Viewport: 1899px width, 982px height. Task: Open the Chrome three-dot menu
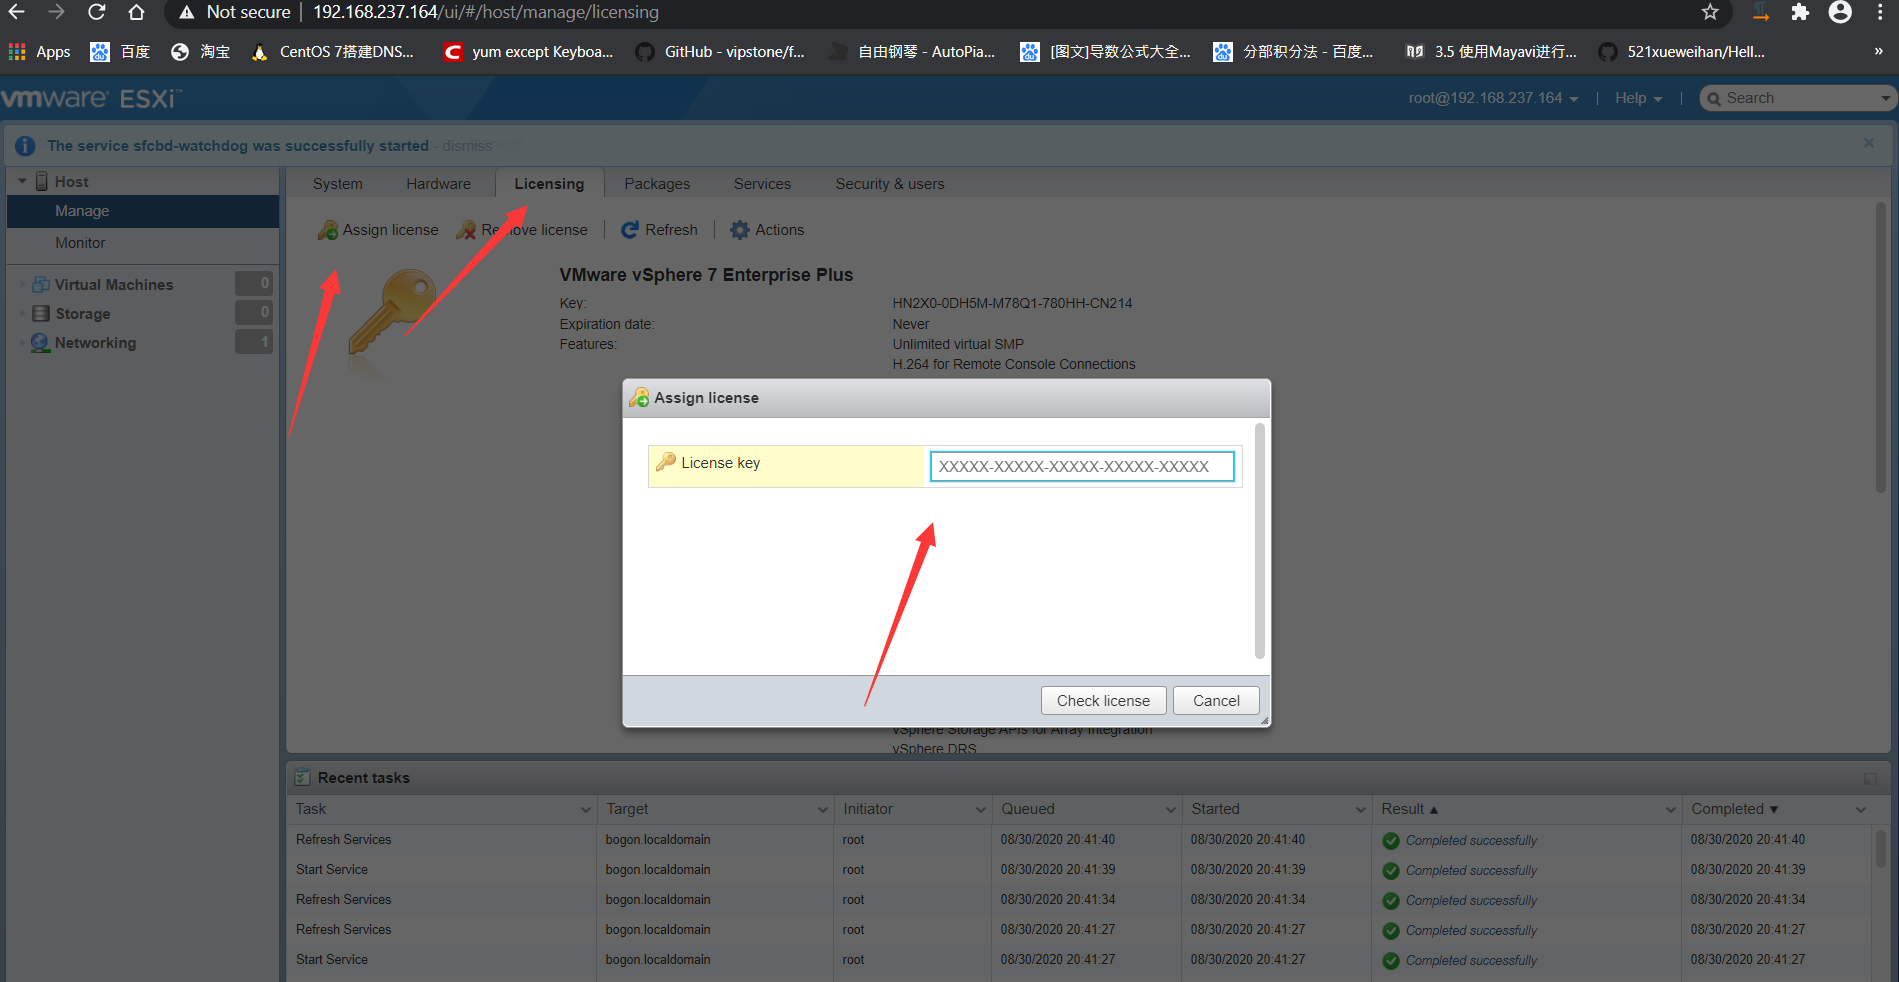pyautogui.click(x=1880, y=12)
